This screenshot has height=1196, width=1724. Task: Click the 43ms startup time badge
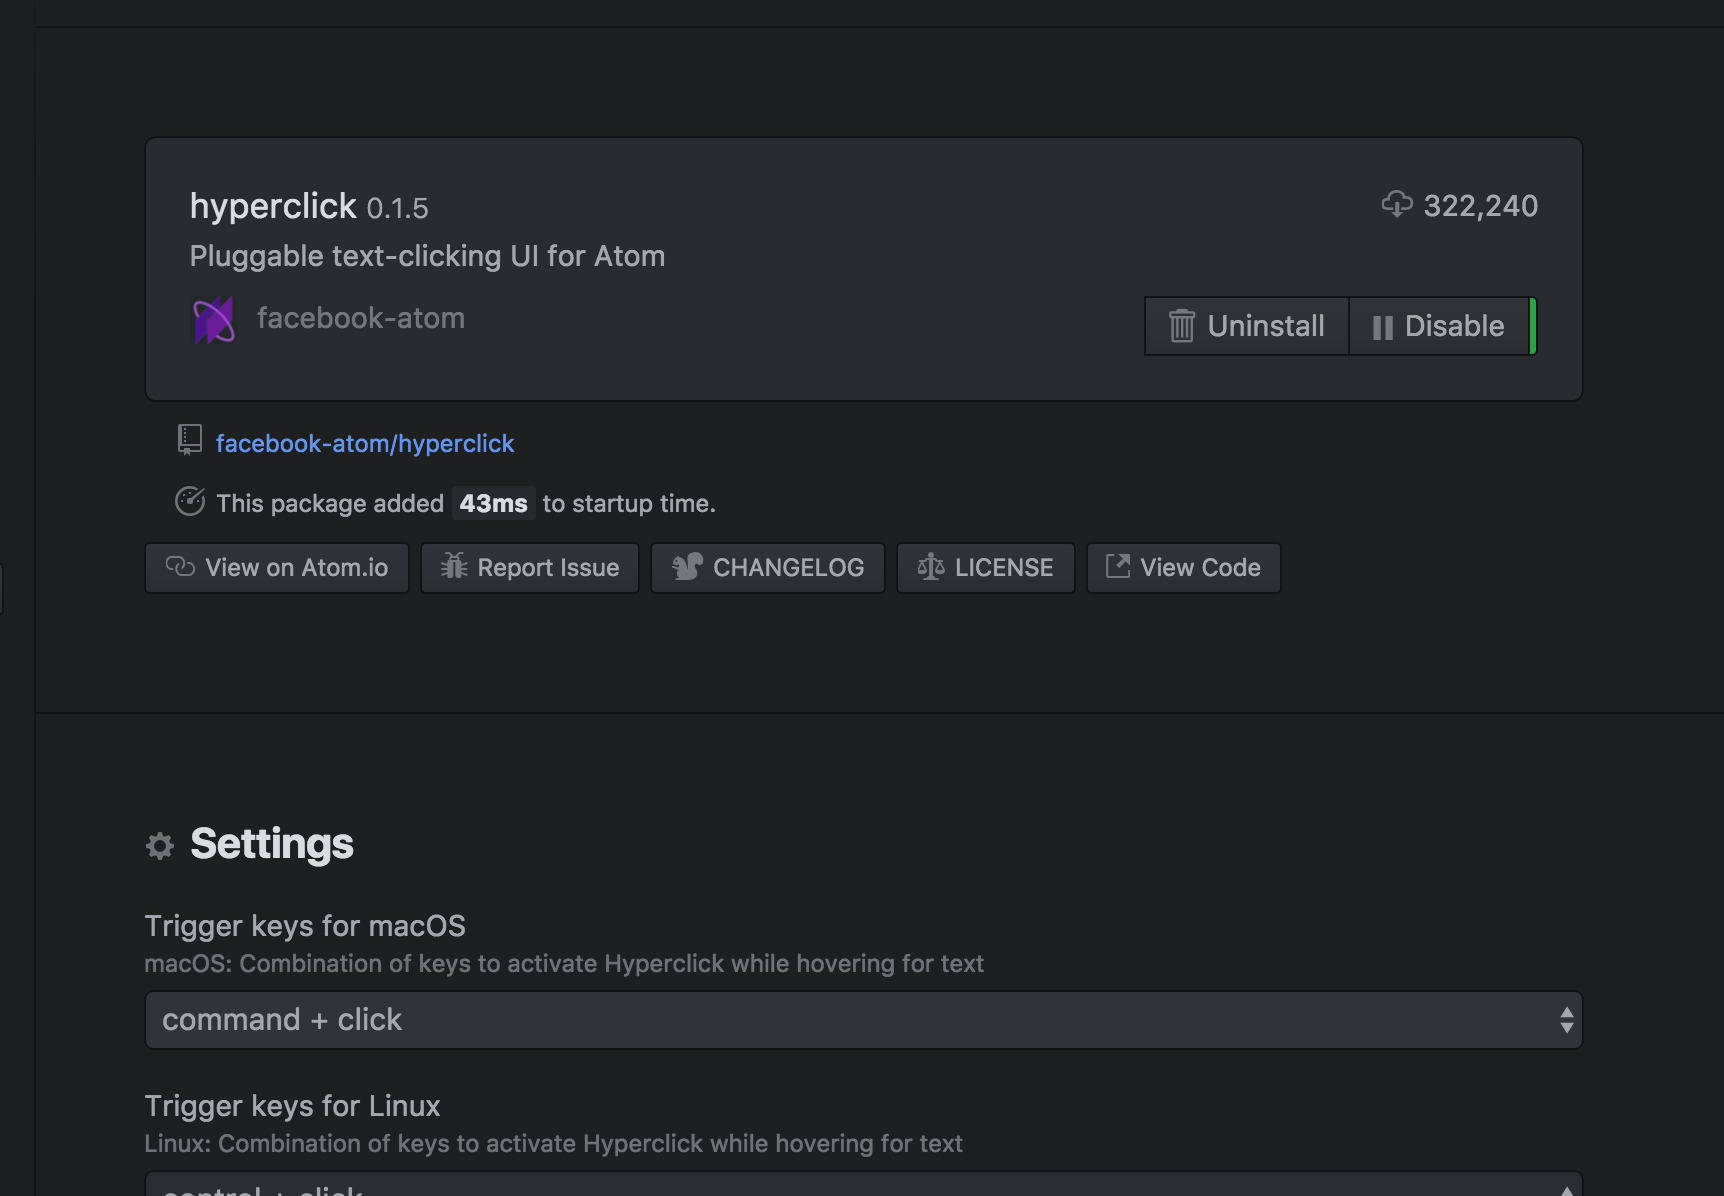[493, 503]
